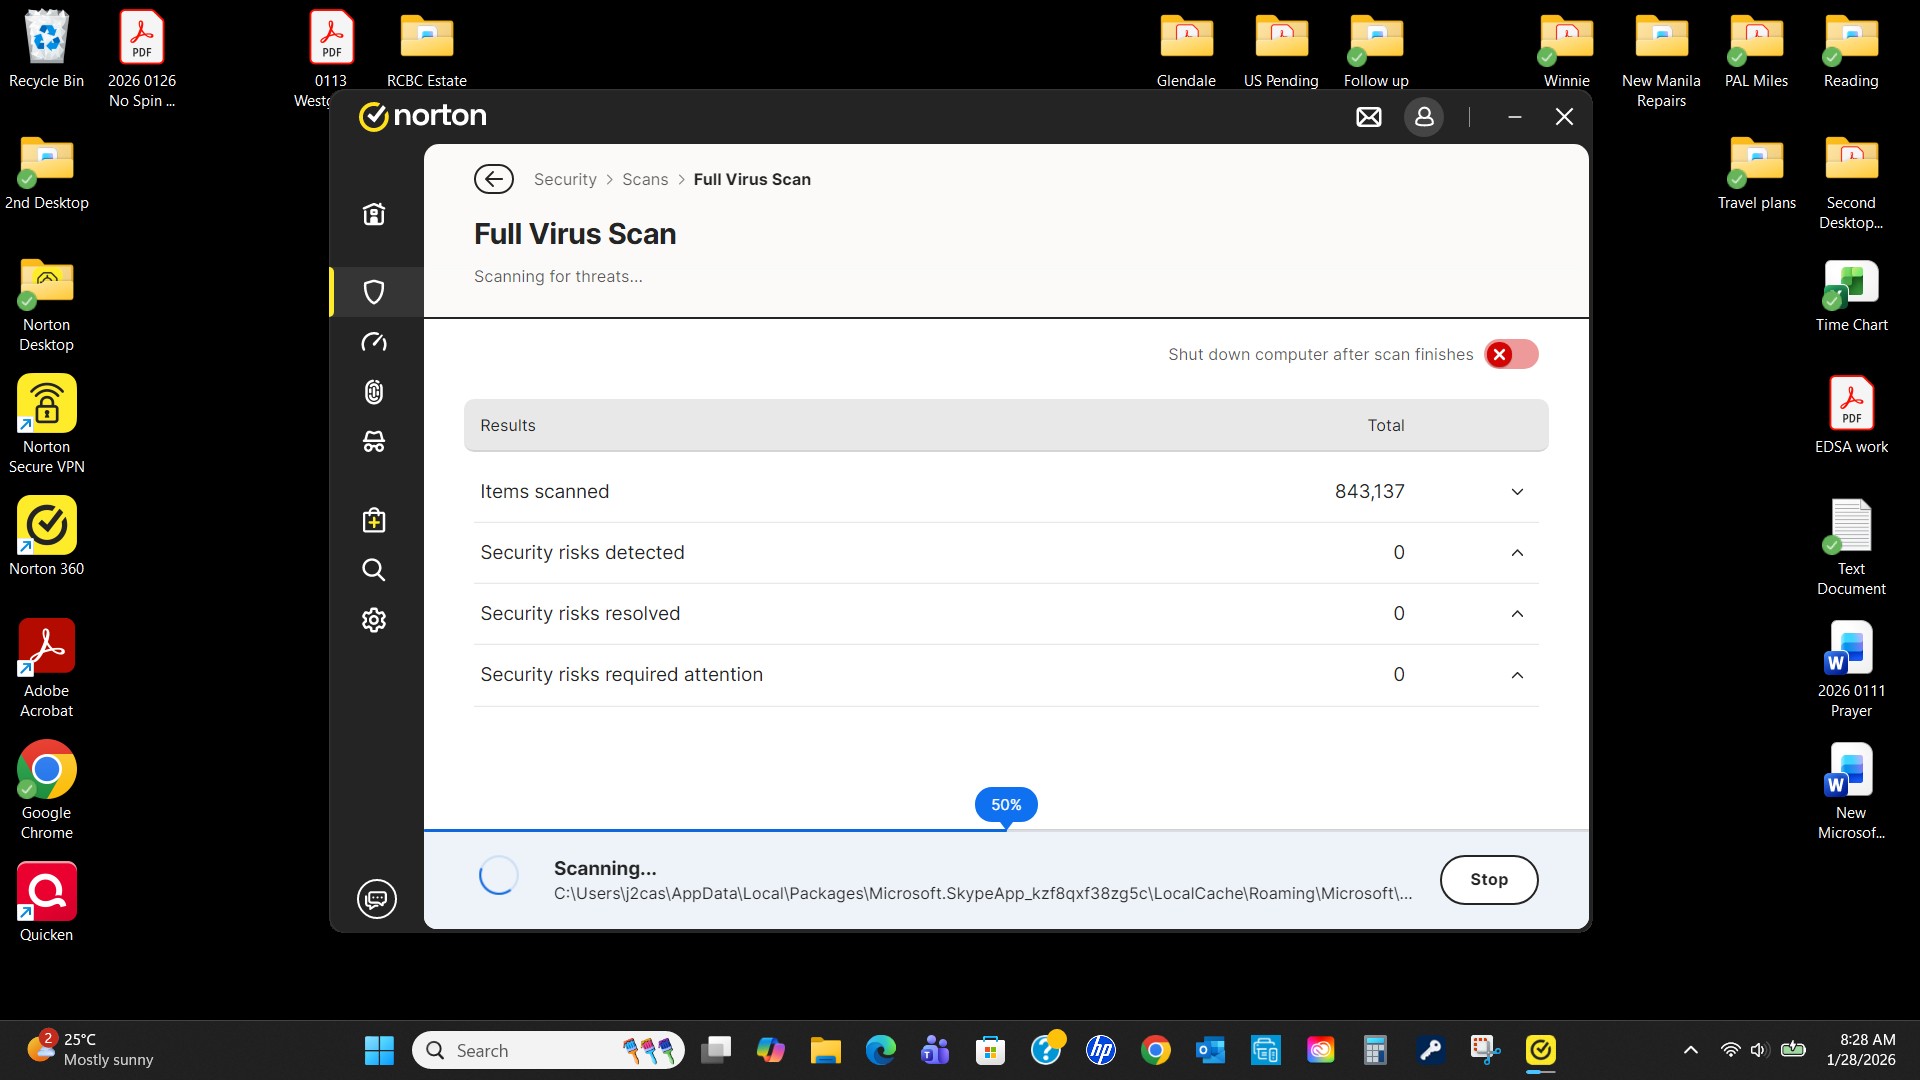Open the Norton mail notifications icon

coord(1369,117)
